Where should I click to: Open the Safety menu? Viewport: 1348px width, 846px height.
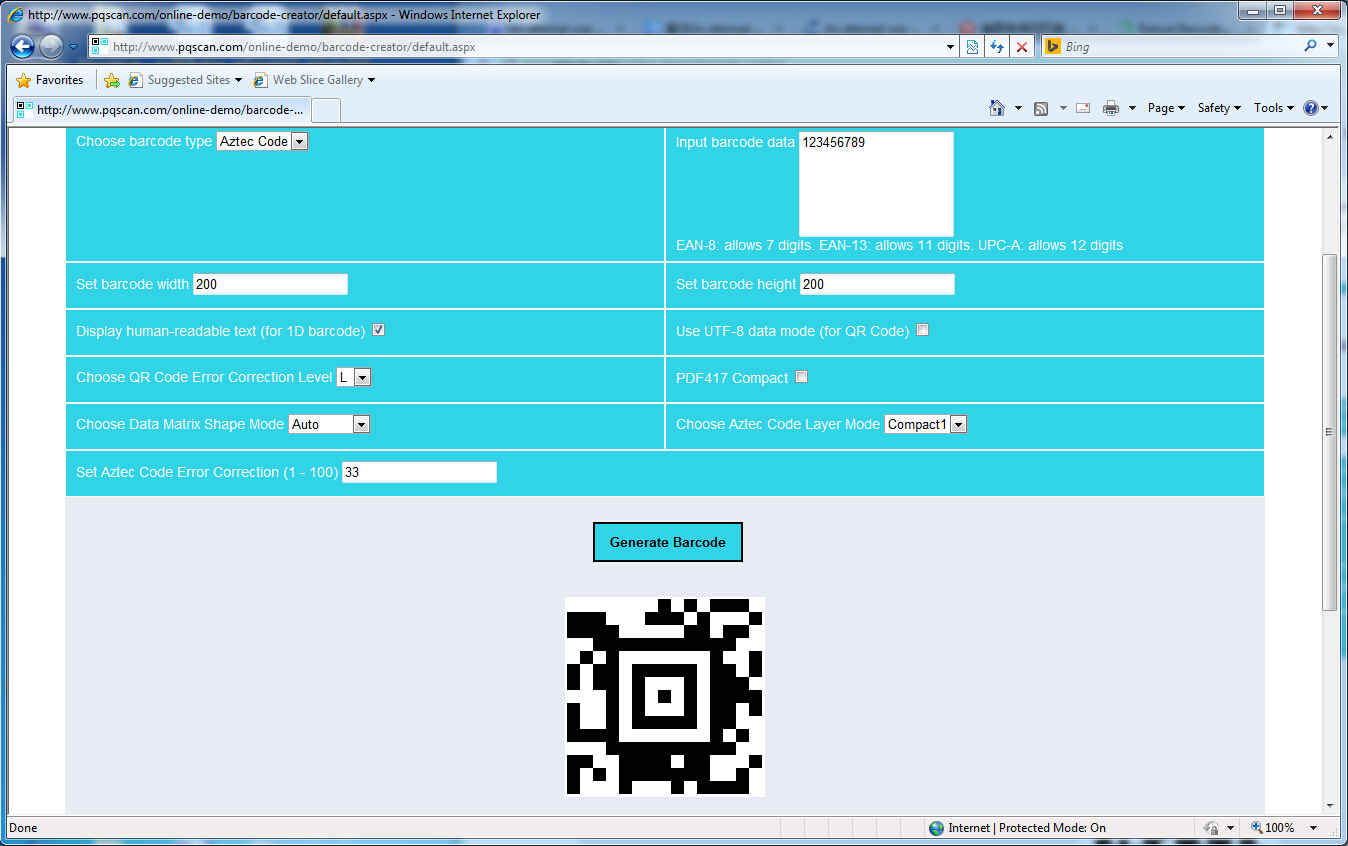[1219, 108]
